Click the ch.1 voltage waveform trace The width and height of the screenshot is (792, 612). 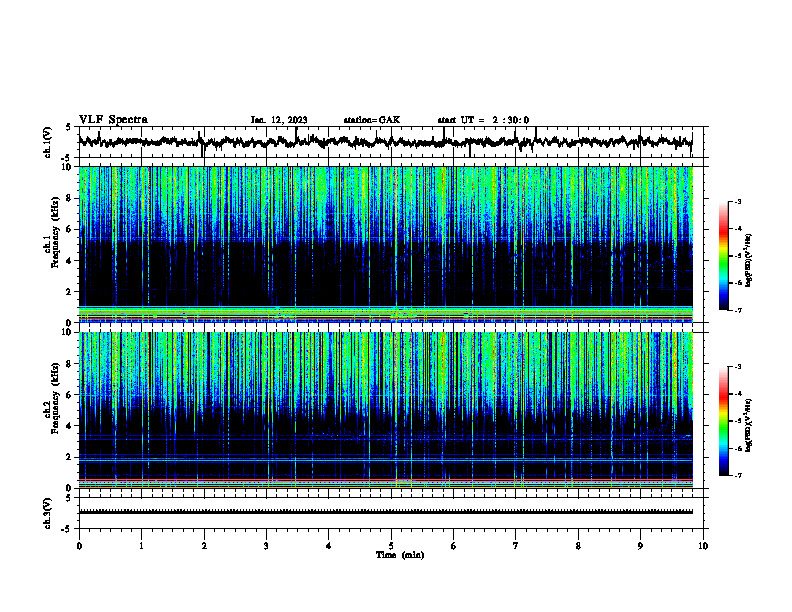(385, 142)
